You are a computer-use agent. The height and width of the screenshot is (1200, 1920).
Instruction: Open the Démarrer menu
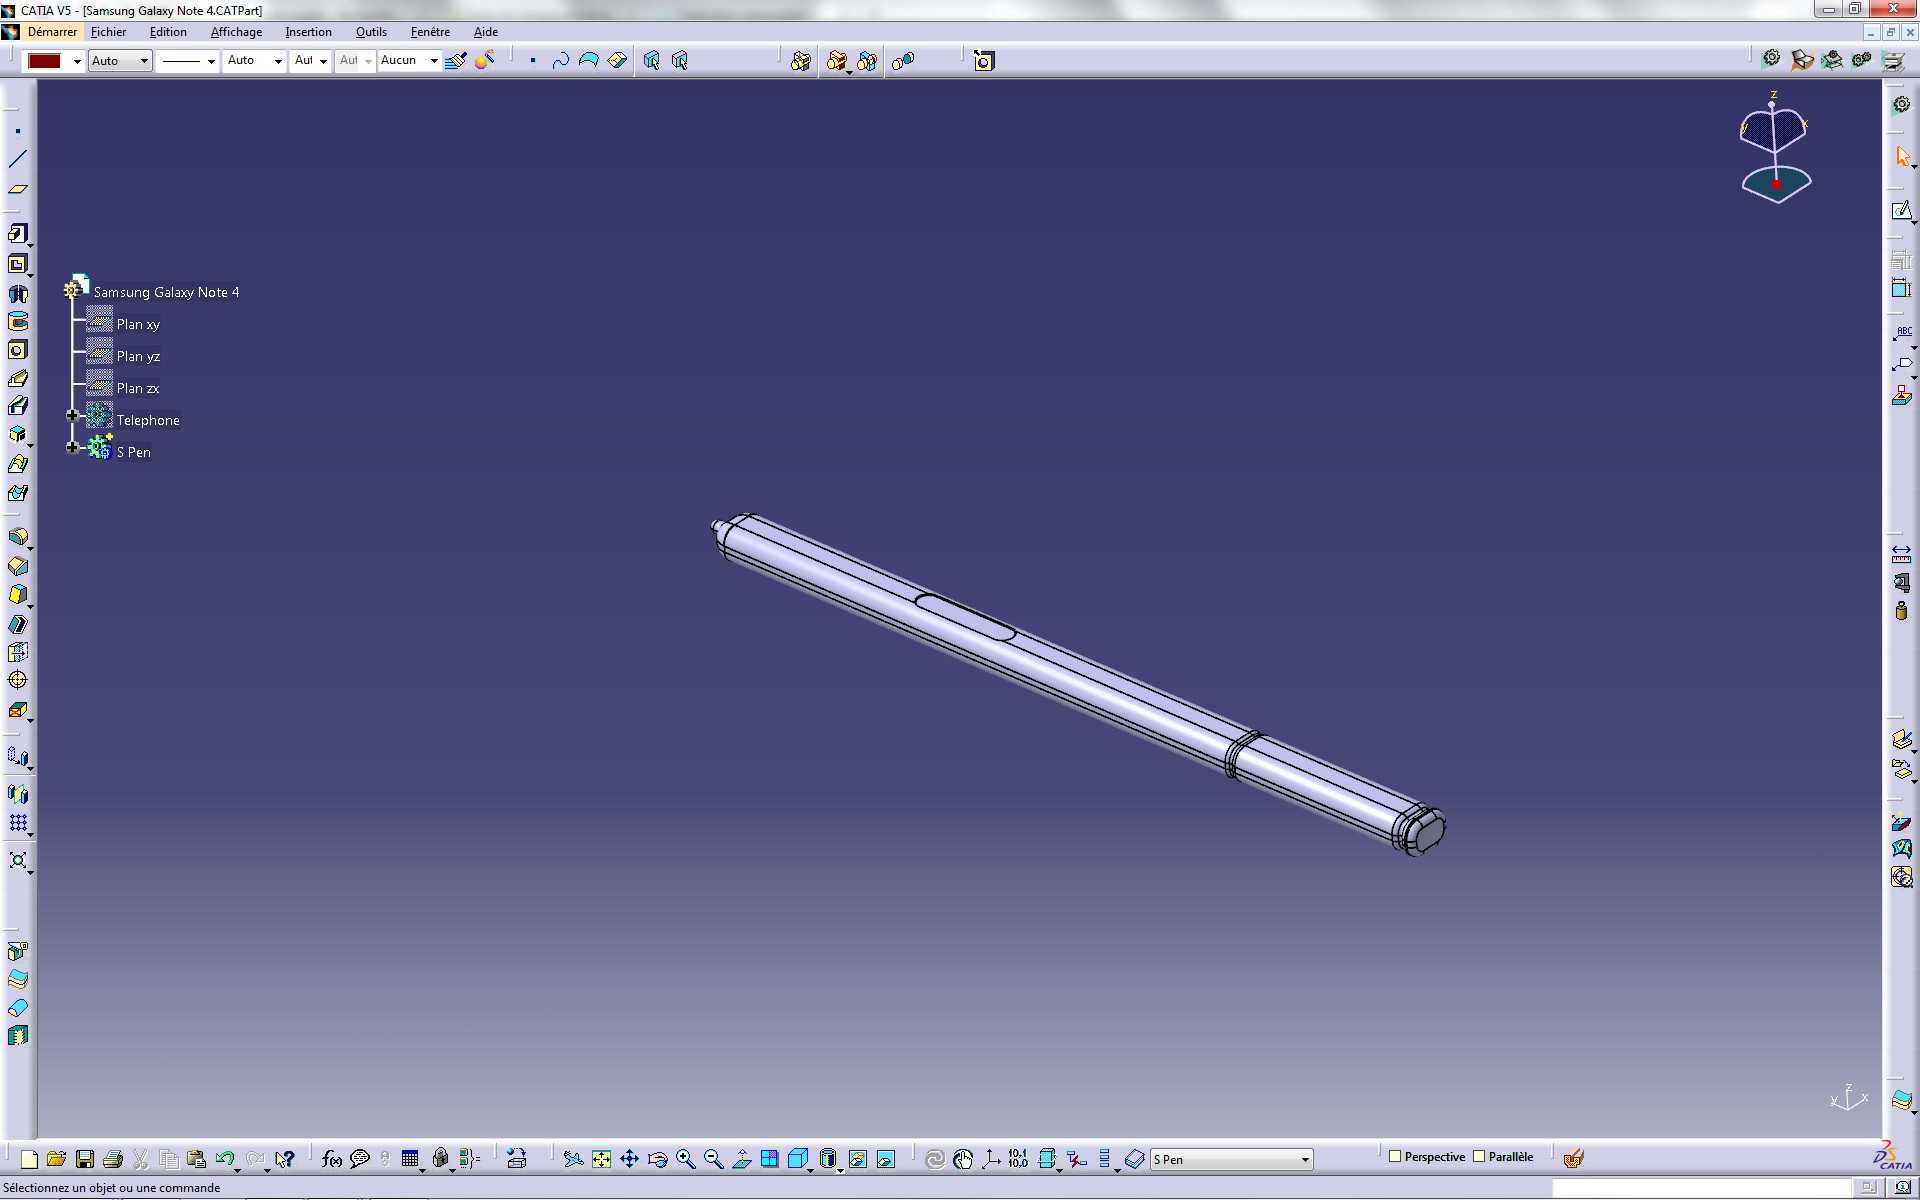point(52,32)
